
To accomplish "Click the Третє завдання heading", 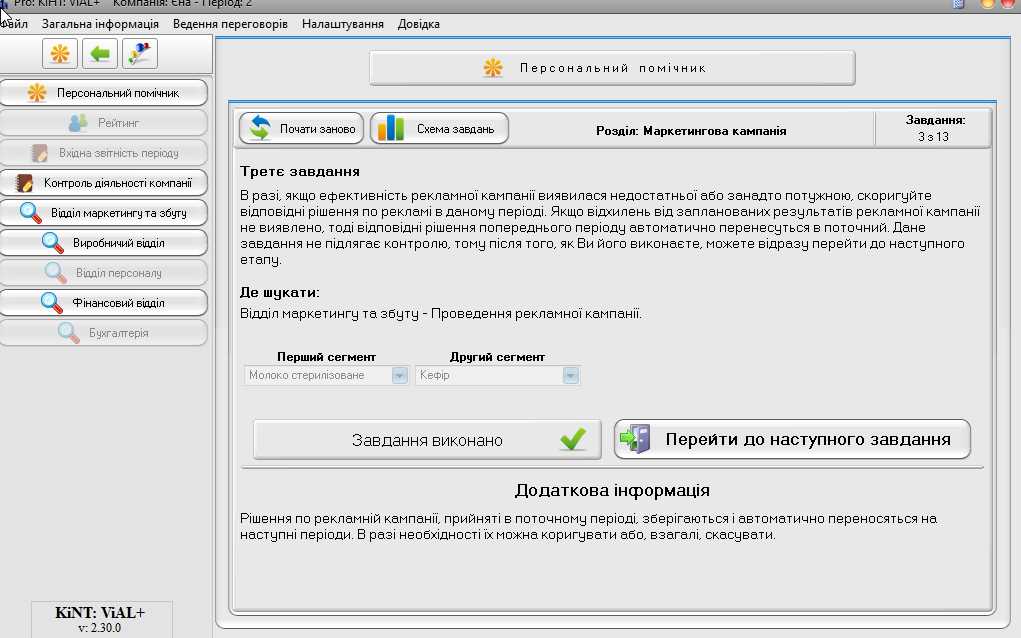I will pyautogui.click(x=300, y=172).
